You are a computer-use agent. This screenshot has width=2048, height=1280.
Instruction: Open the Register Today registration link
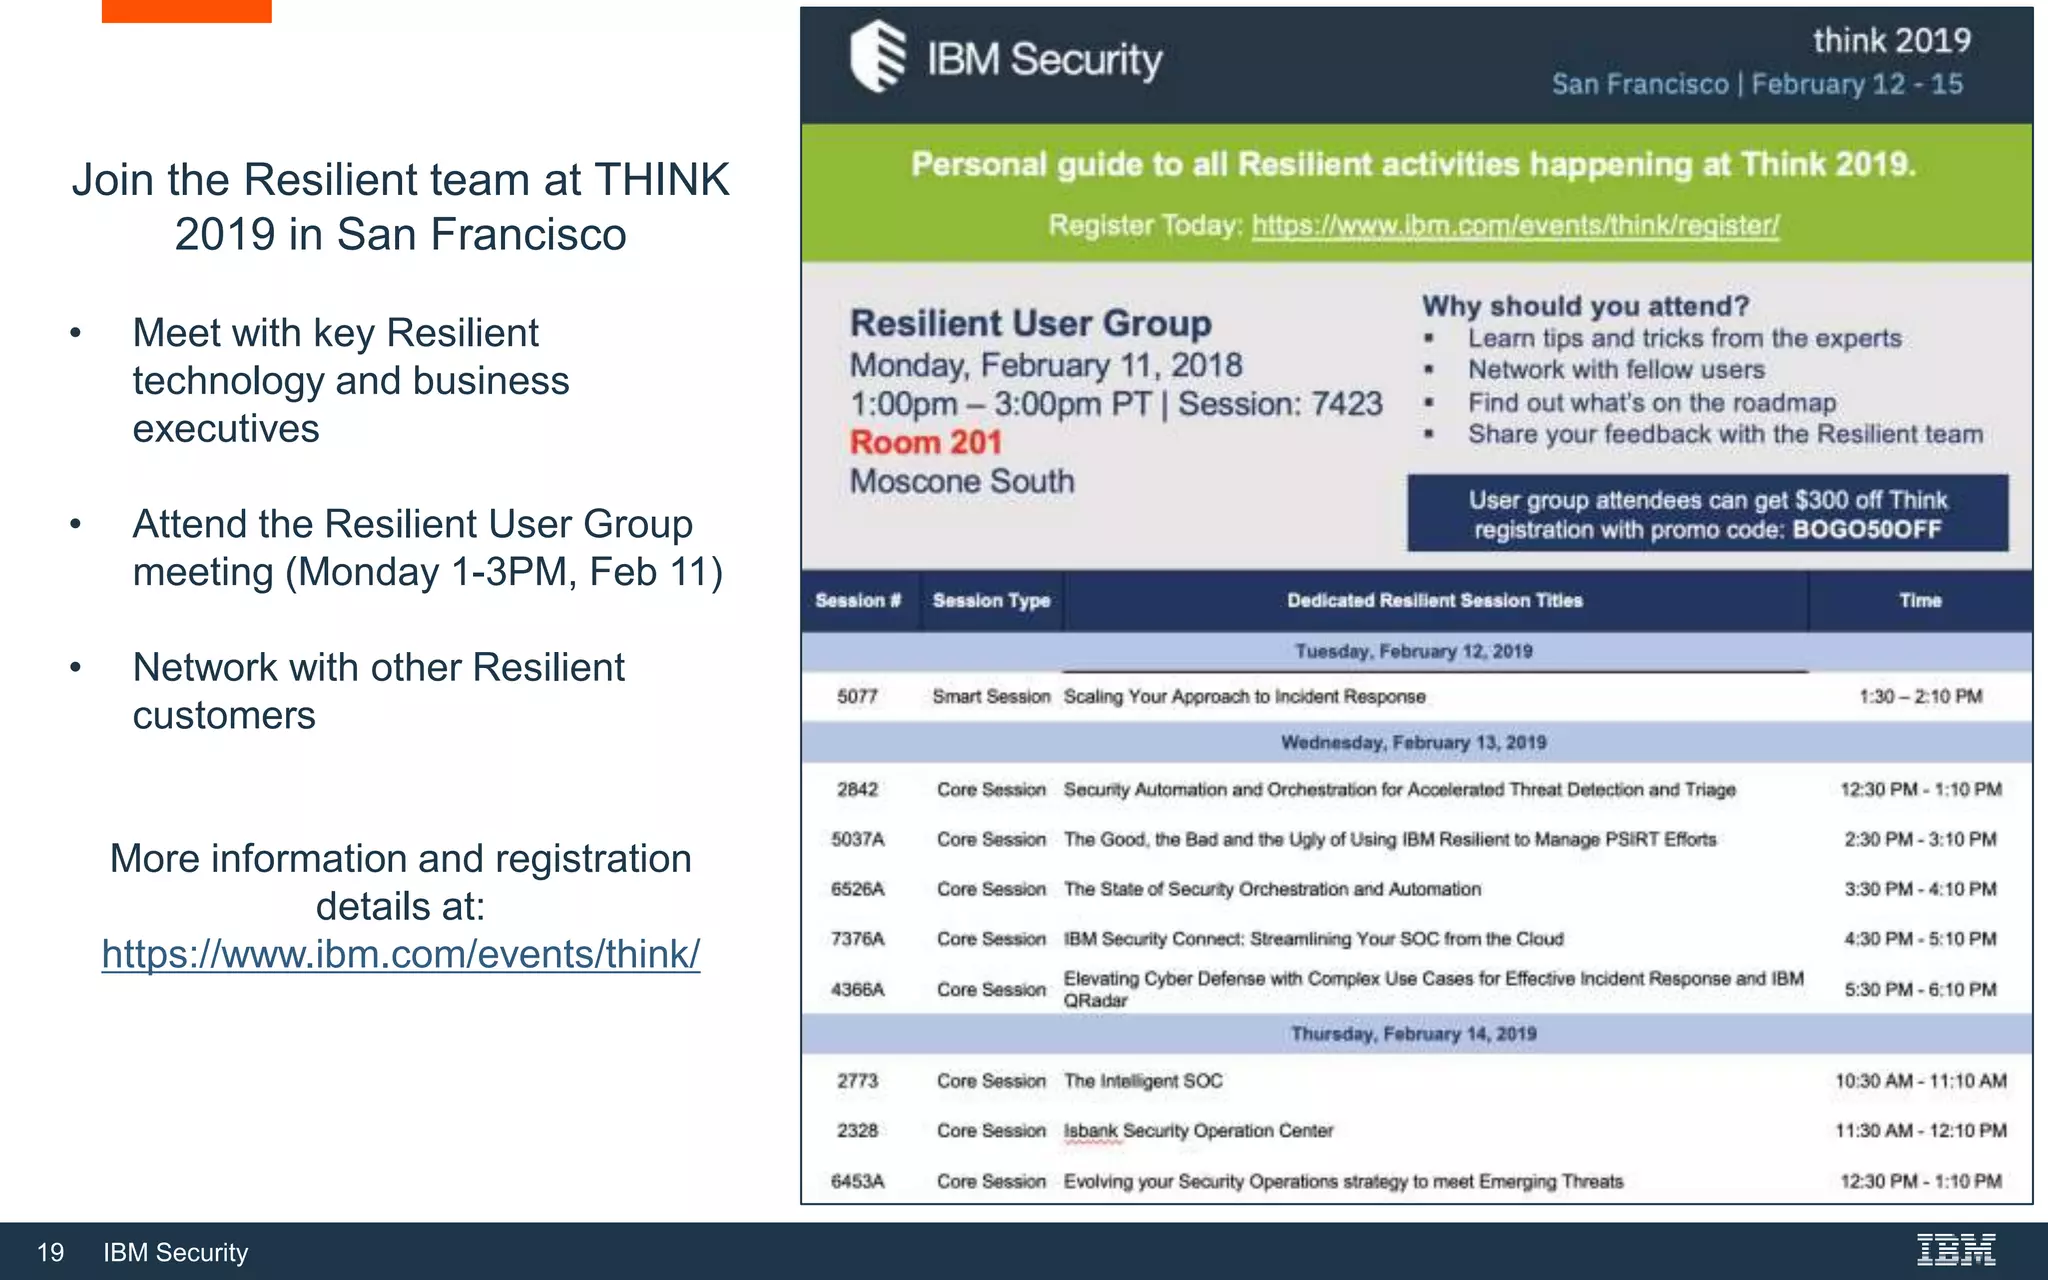click(1516, 225)
